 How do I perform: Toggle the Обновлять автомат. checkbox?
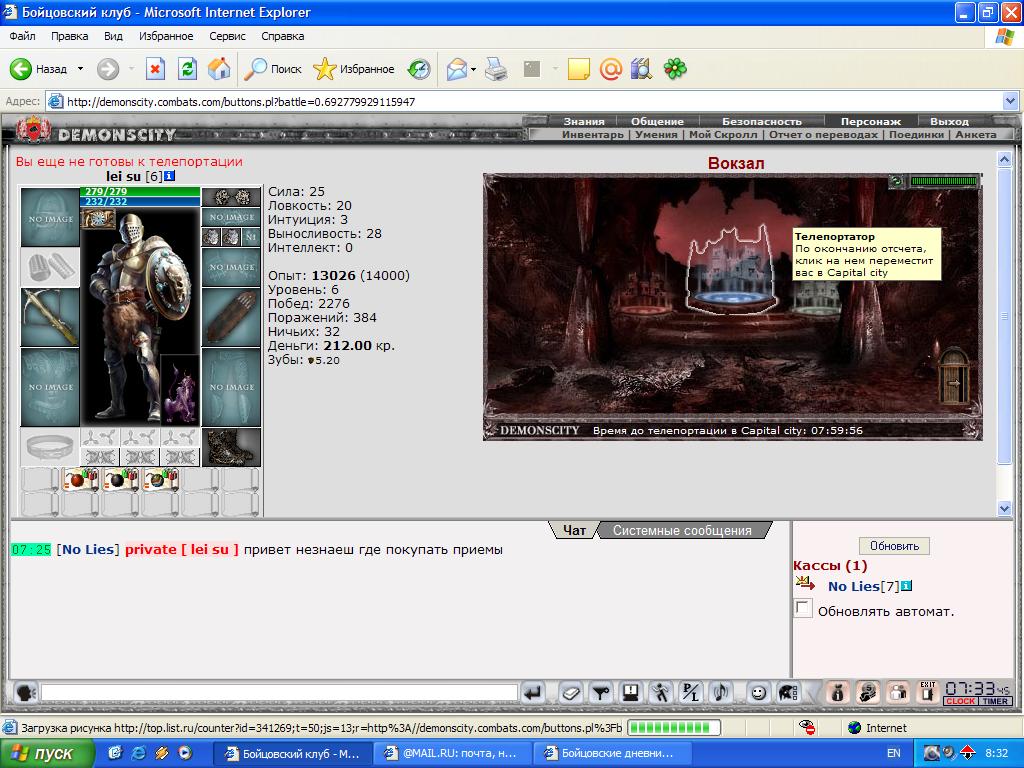pos(803,608)
